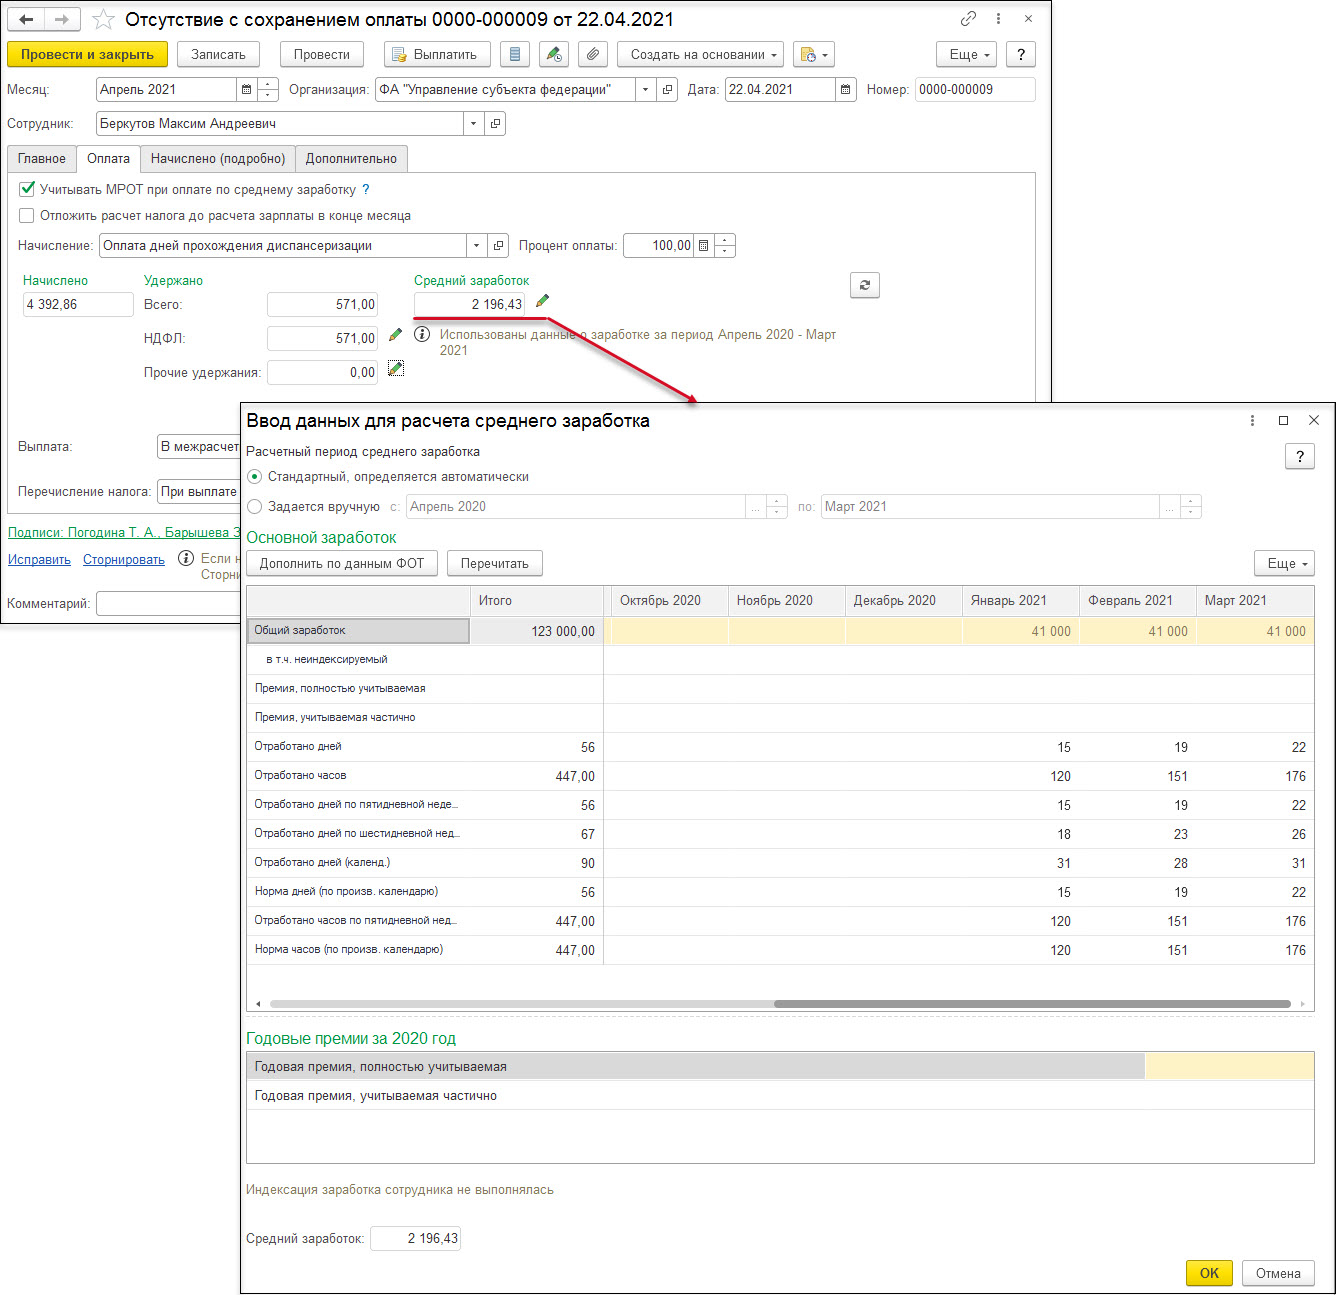
Task: Attach files with the paperclip icon
Action: tap(593, 54)
